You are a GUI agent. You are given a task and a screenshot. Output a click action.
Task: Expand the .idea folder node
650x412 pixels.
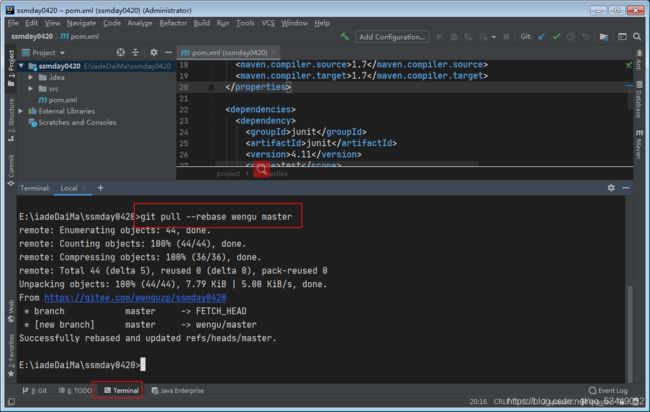click(x=31, y=77)
